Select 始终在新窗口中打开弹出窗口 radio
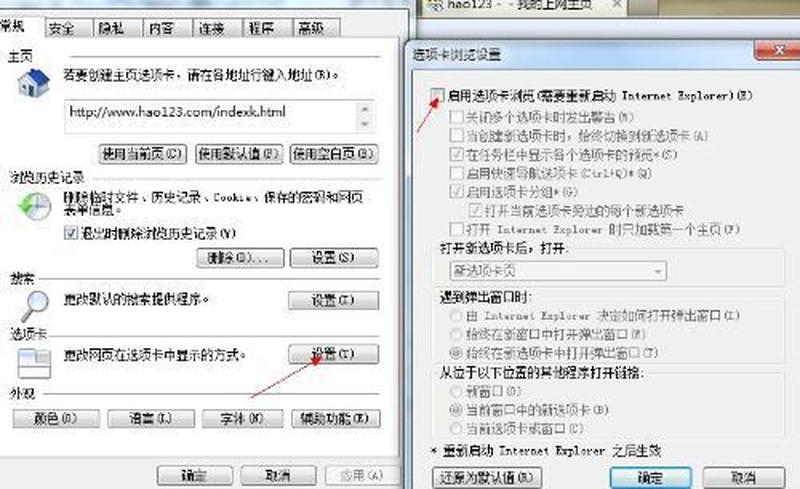Viewport: 800px width, 489px height. click(x=456, y=335)
